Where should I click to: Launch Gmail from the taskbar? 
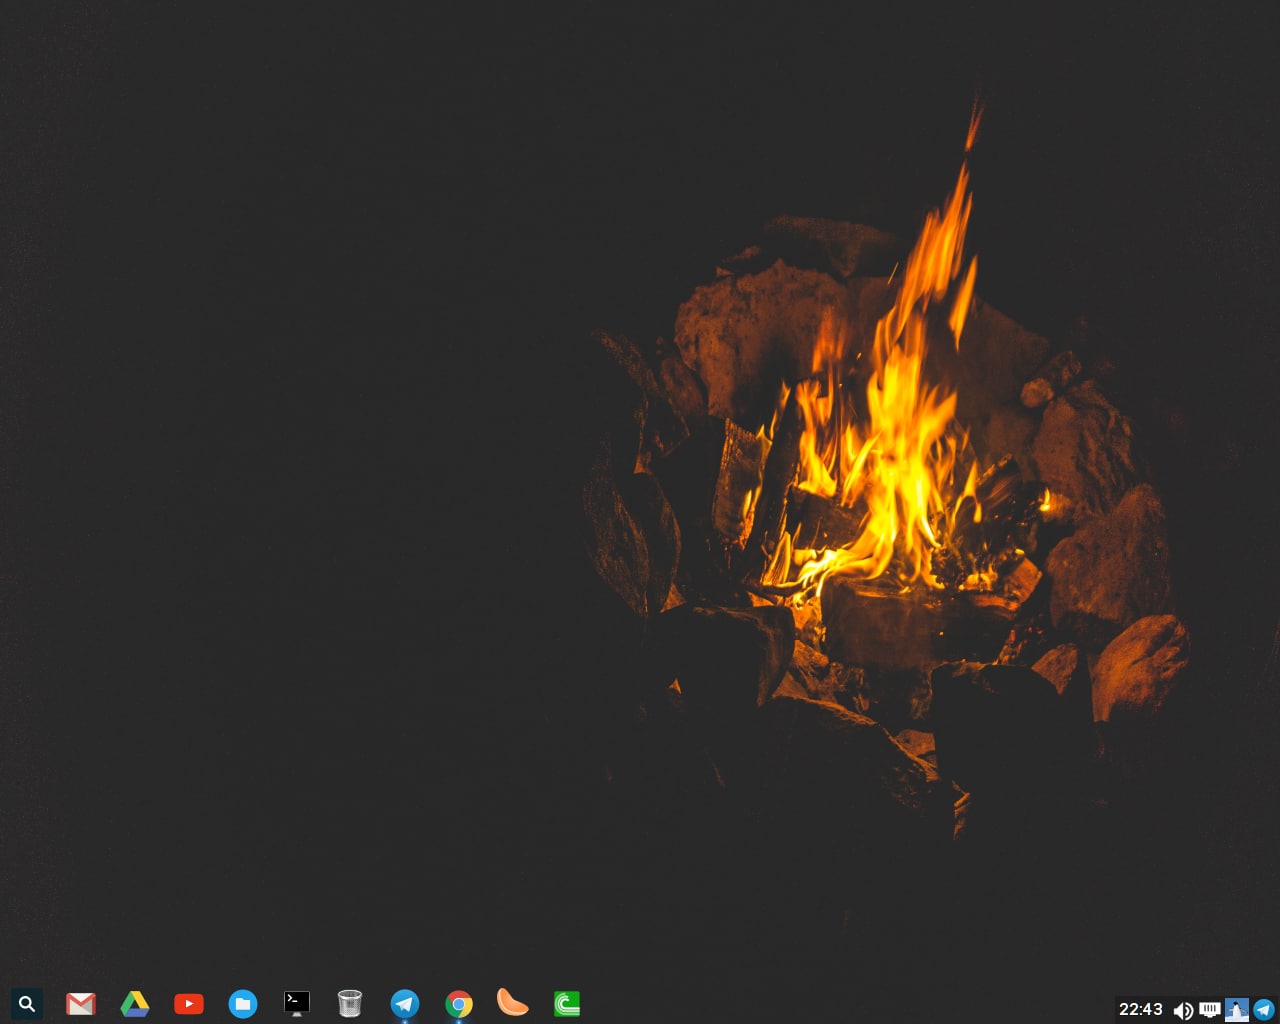[x=81, y=1004]
